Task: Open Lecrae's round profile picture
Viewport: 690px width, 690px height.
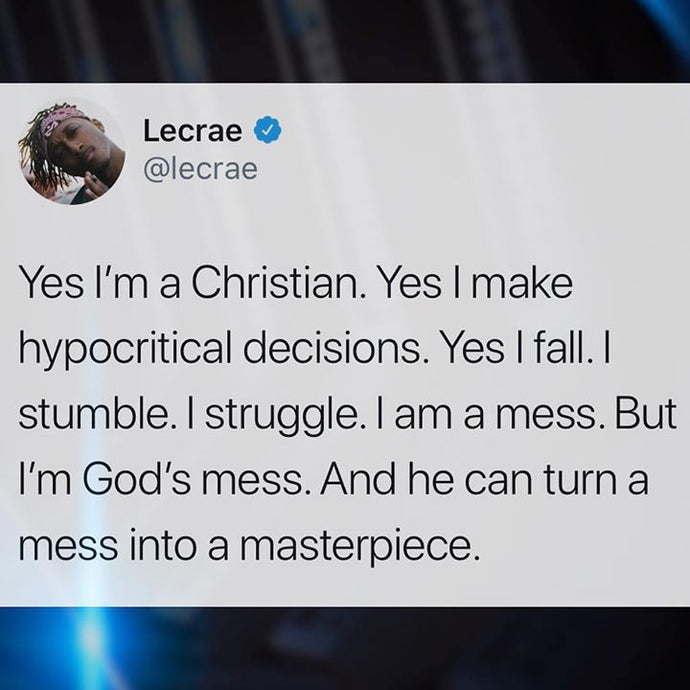Action: (72, 152)
